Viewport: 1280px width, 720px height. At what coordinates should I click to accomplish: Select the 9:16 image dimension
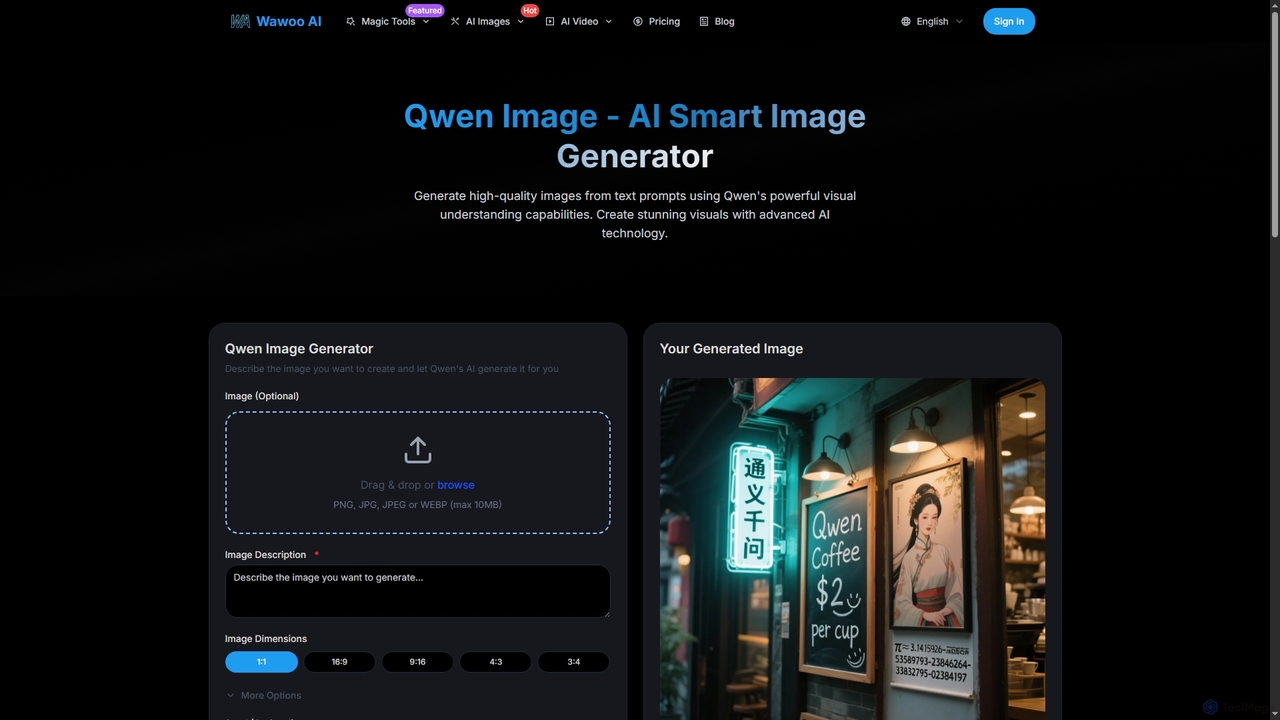(x=417, y=662)
